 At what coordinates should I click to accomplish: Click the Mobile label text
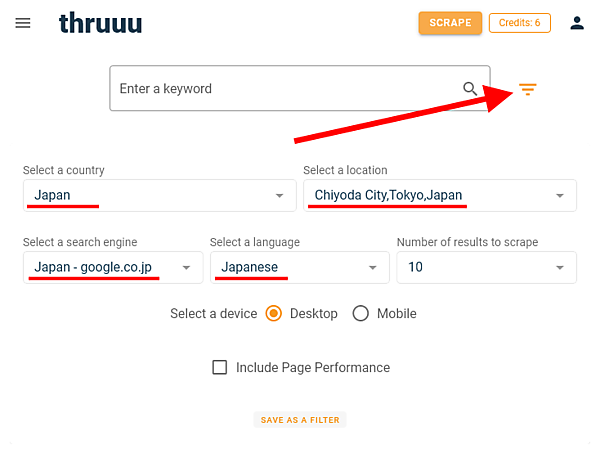(x=397, y=313)
